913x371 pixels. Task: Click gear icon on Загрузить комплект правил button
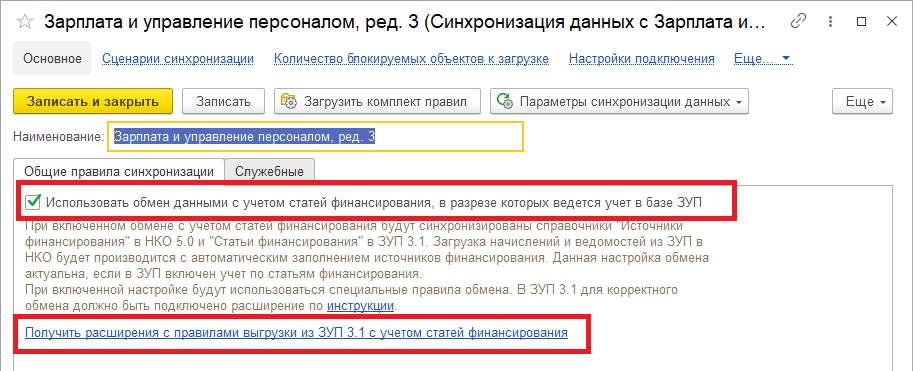click(x=289, y=101)
